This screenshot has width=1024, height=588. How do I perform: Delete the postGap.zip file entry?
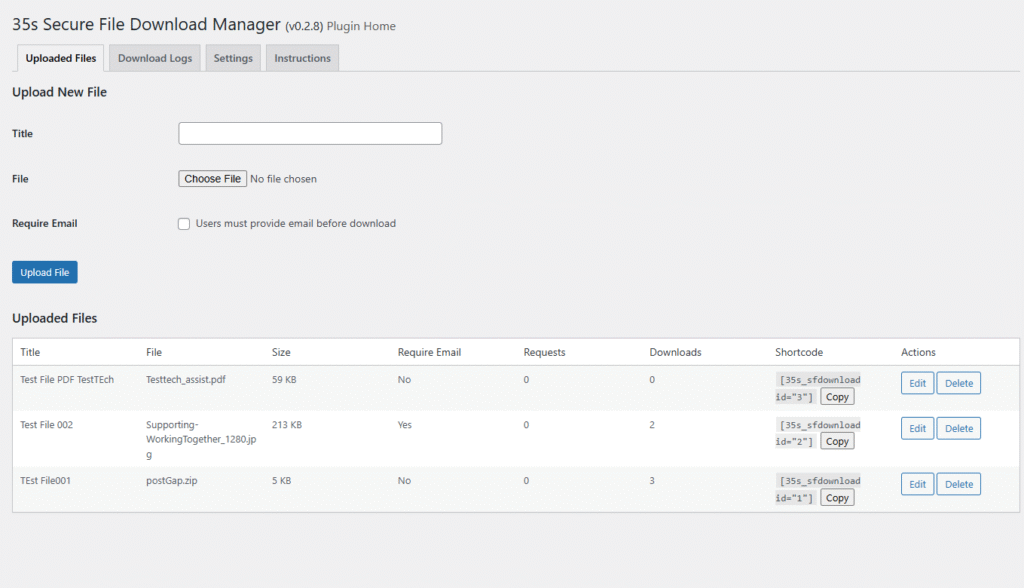tap(958, 484)
